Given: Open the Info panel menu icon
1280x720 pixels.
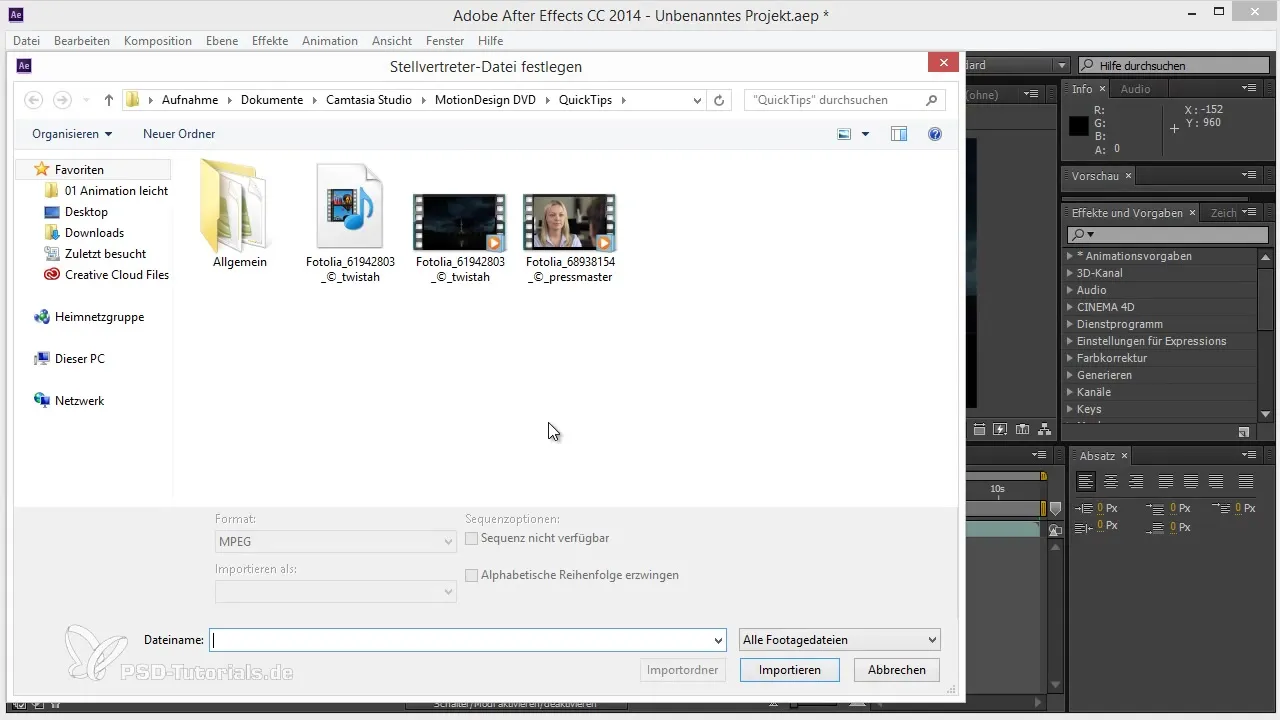Looking at the screenshot, I should (x=1248, y=89).
